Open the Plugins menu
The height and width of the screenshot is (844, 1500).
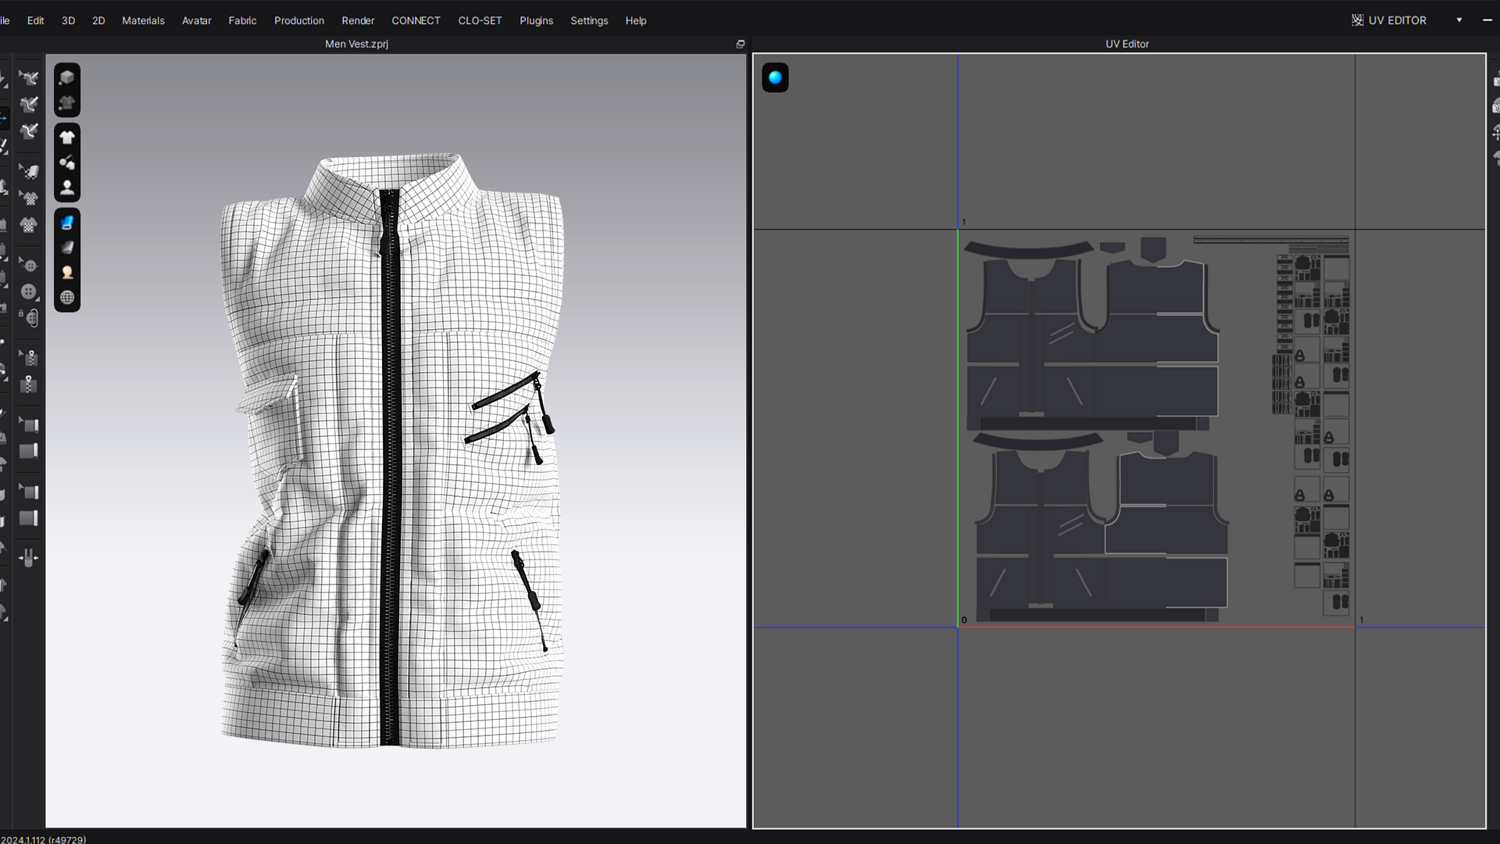click(536, 20)
